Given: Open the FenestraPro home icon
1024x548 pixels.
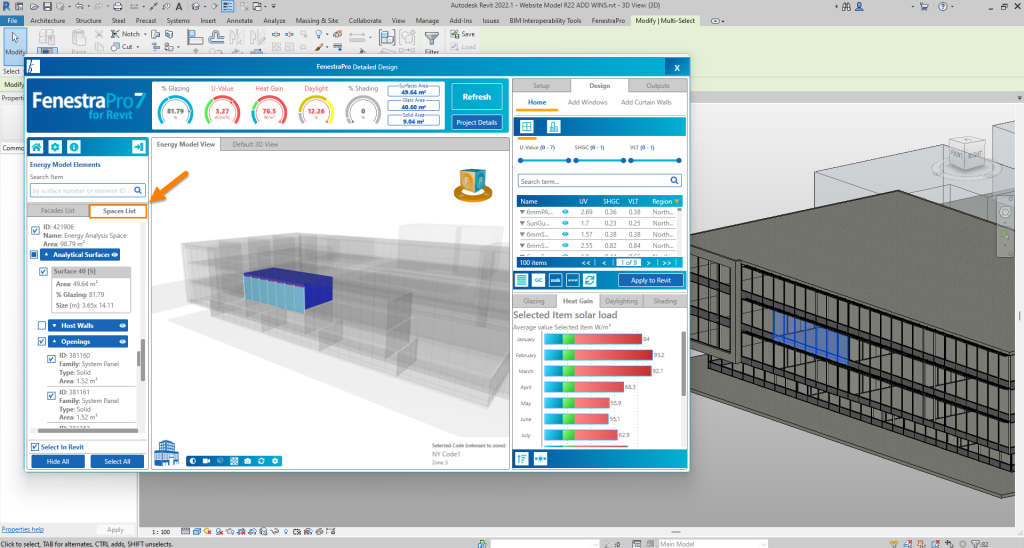Looking at the screenshot, I should click(x=37, y=147).
